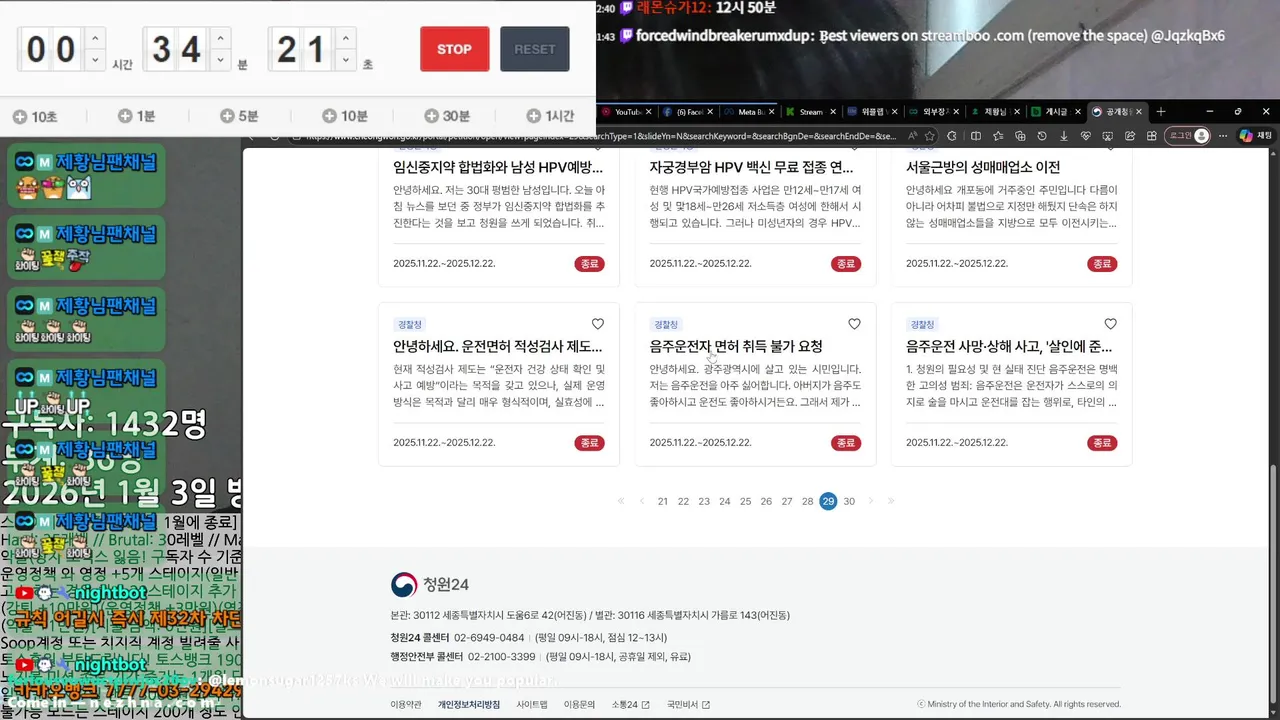Switch to the Stream browser tab
Image resolution: width=1280 pixels, height=720 pixels.
tap(810, 112)
